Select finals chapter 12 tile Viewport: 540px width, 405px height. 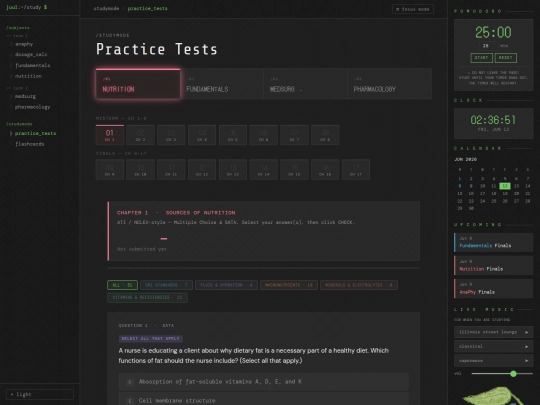click(x=202, y=169)
